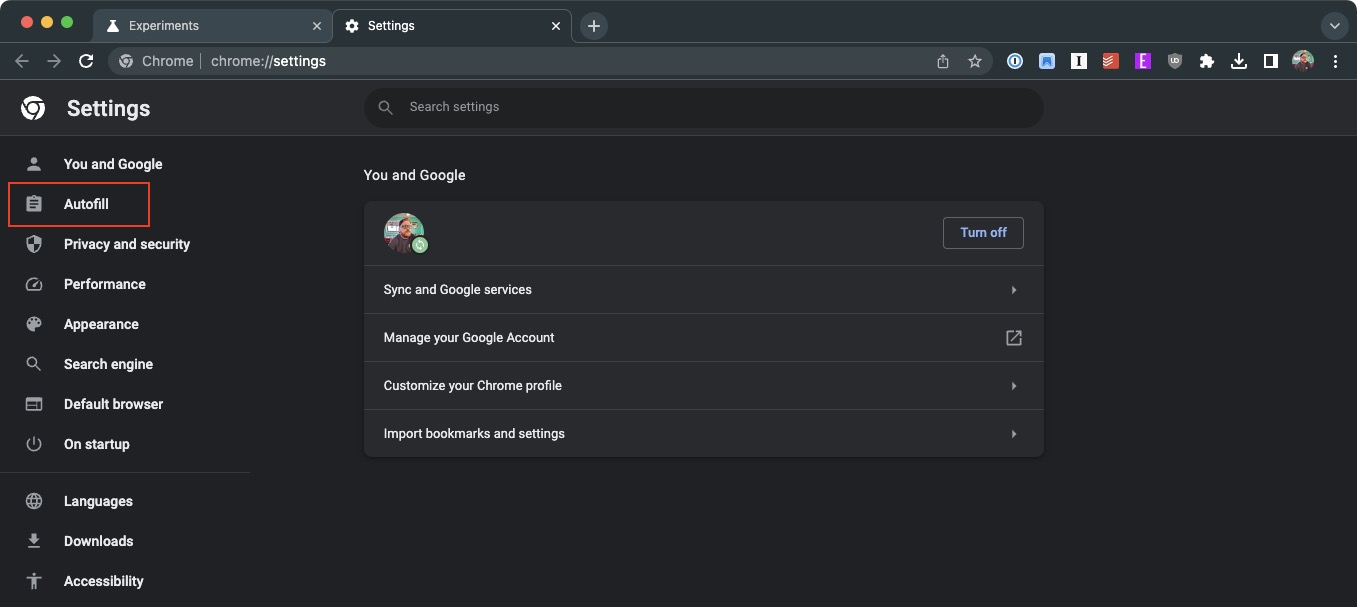Image resolution: width=1357 pixels, height=607 pixels.
Task: Open the profile avatar in toolbar
Action: 1303,61
